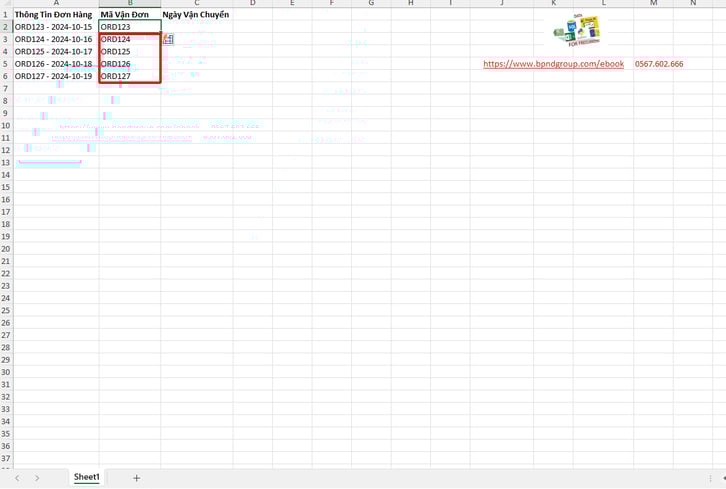
Task: Select cell B2 containing ORD123
Action: click(x=130, y=27)
